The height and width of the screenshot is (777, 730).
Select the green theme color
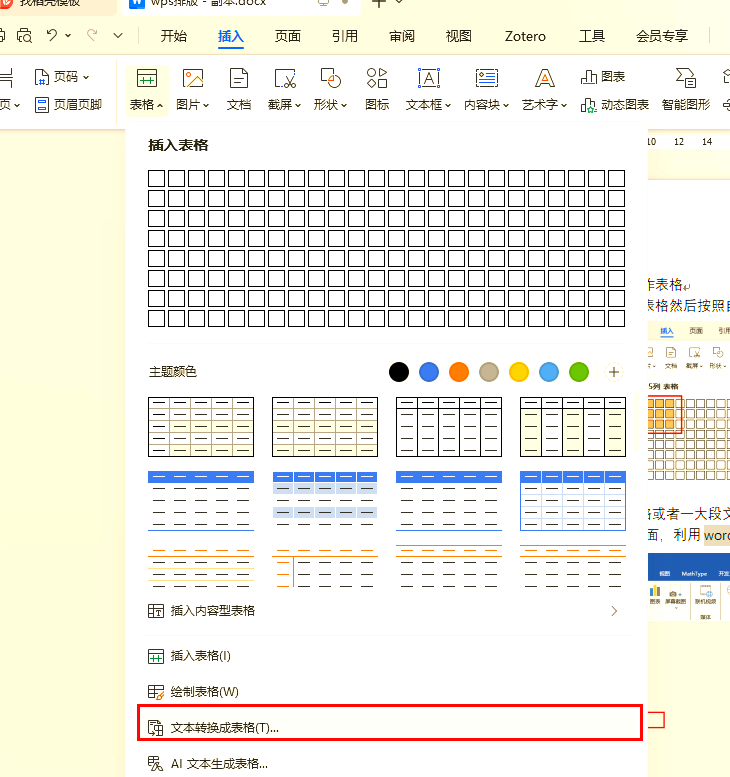(x=579, y=372)
